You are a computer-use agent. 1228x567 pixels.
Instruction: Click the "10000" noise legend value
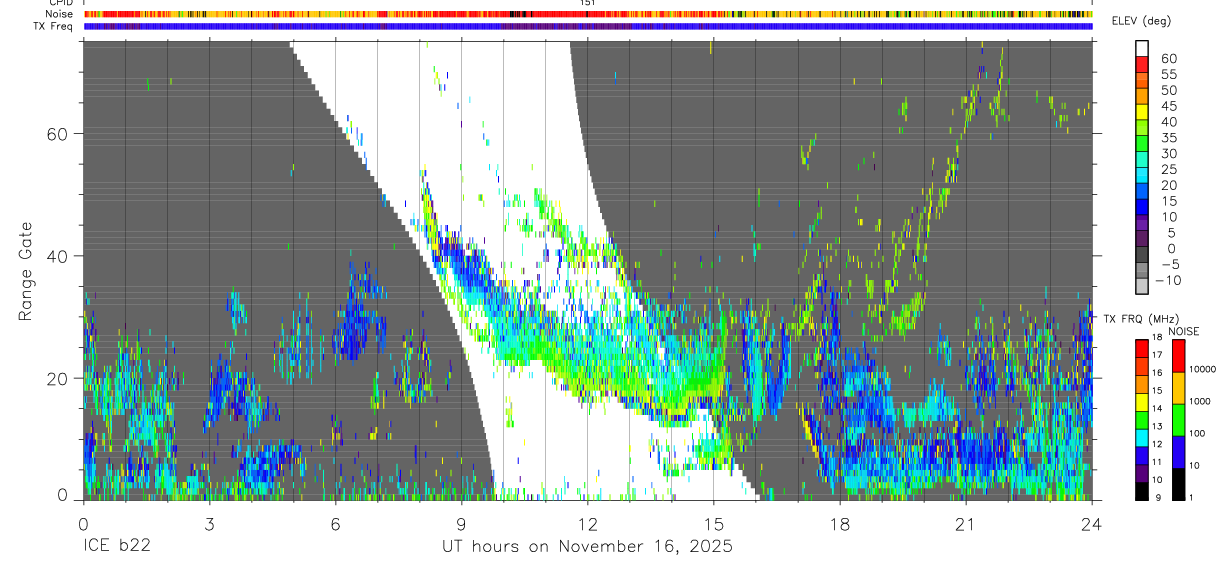tap(1203, 370)
